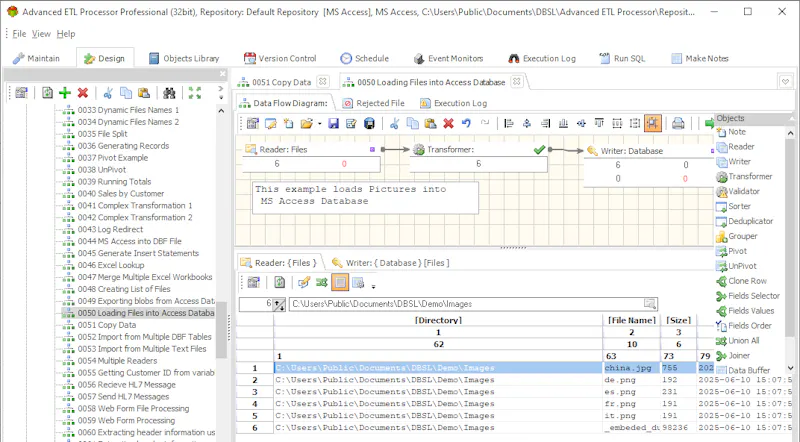Screen dimensions: 800x442
Task: Select tree item 0037 Pivot Example
Action: pos(113,158)
